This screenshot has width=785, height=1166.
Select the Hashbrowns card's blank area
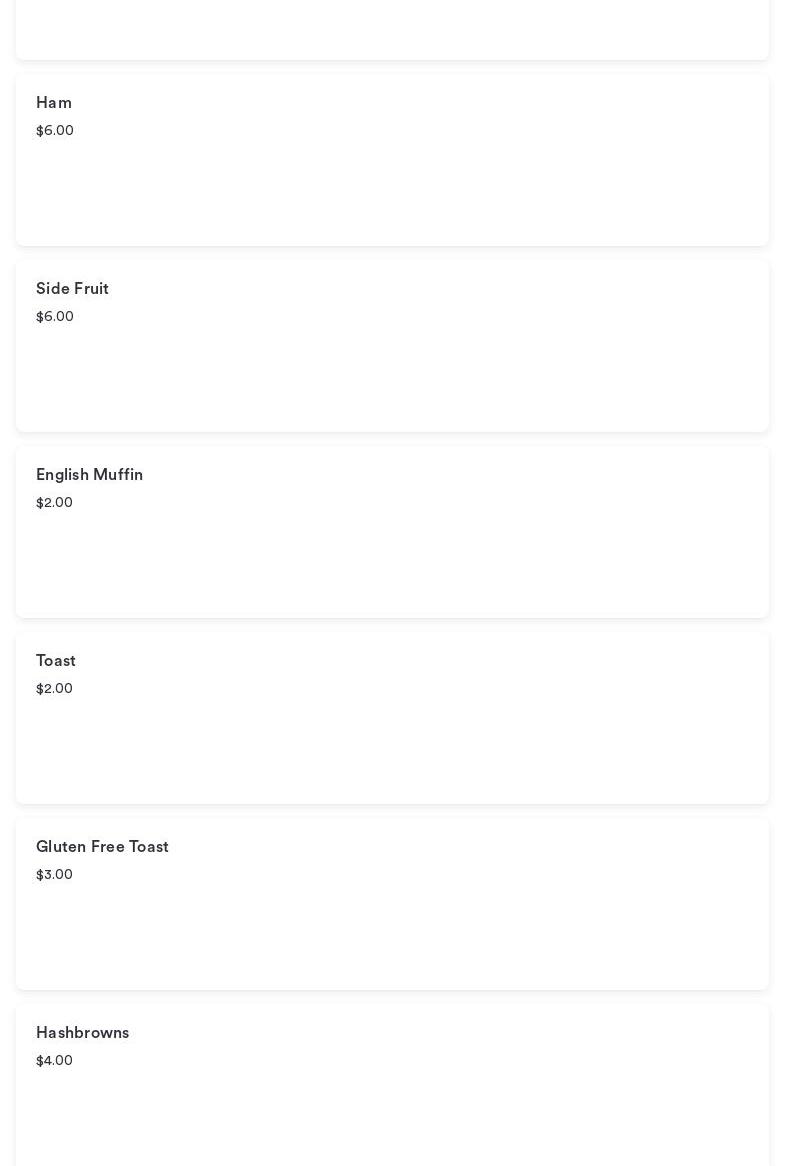392,1115
